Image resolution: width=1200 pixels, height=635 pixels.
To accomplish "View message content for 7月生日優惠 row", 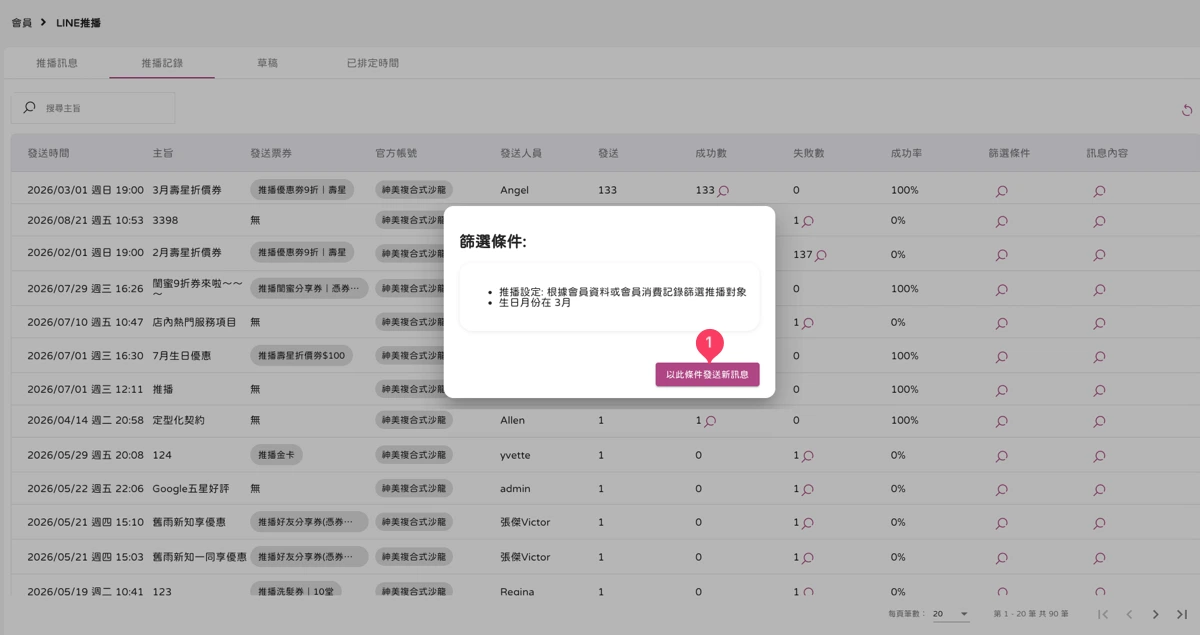I will [x=1099, y=357].
